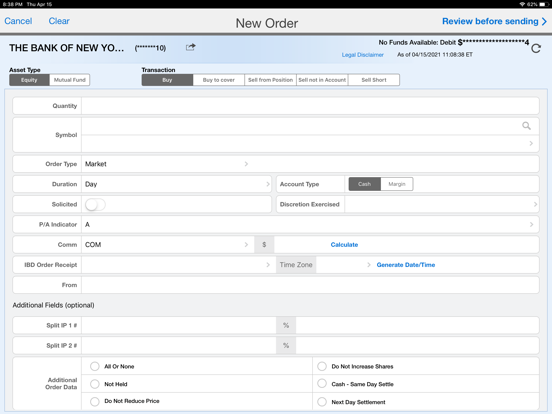The height and width of the screenshot is (414, 552).
Task: Tap Generate Date/Time link
Action: (x=406, y=265)
